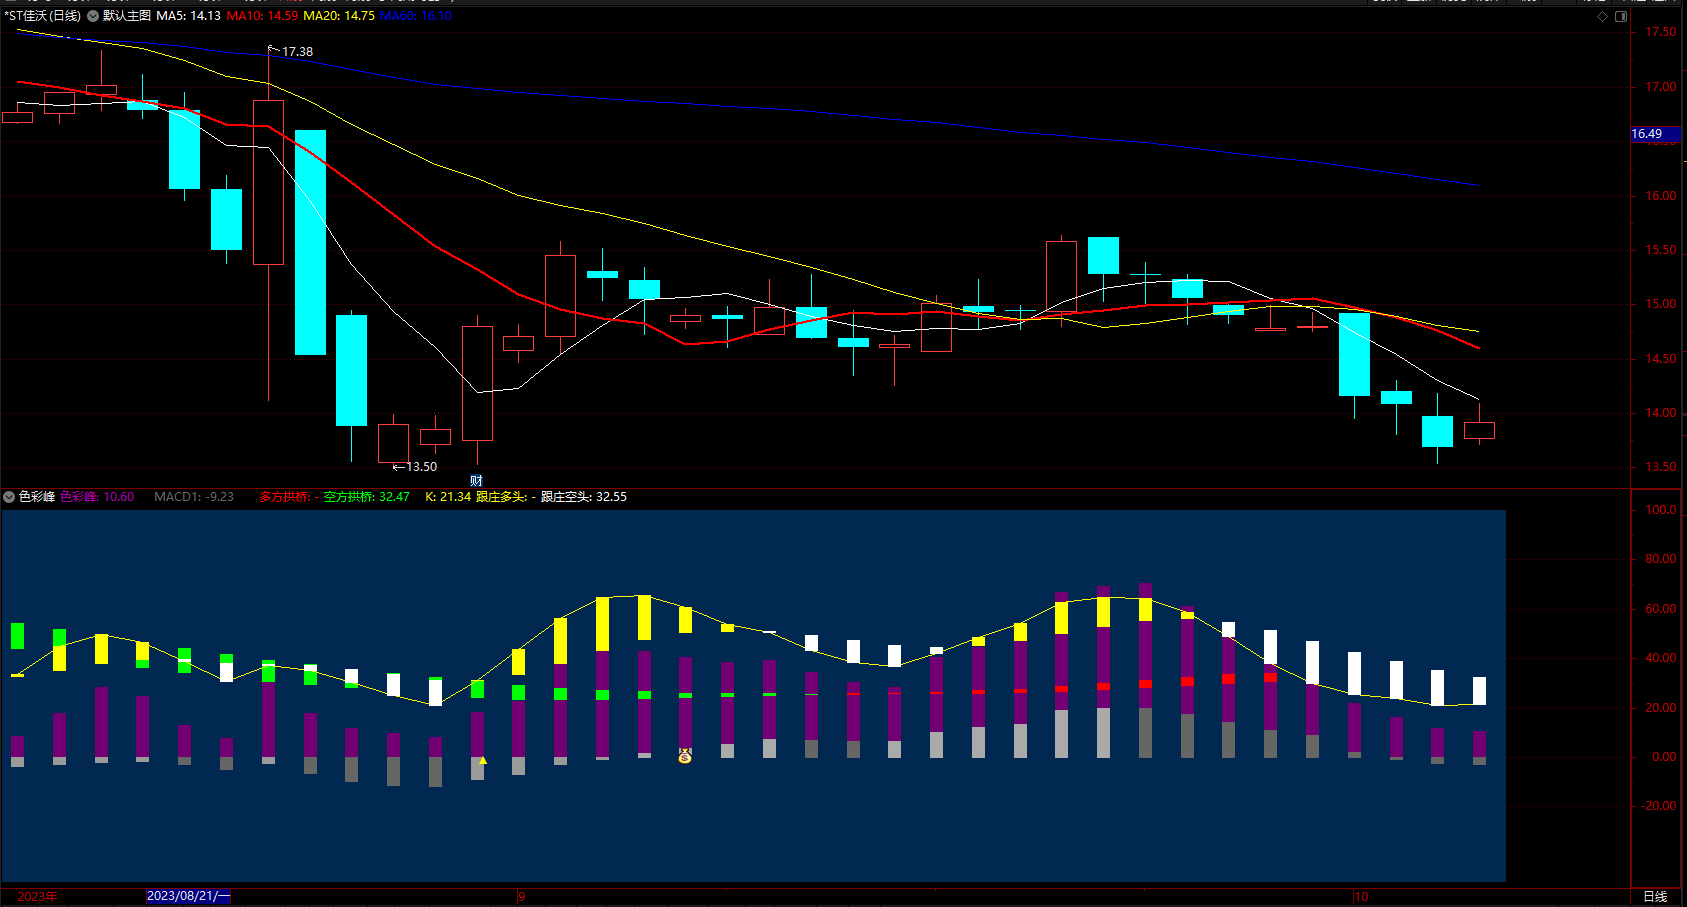1687x907 pixels.
Task: Select the MA20: 14.75 label
Action: [x=339, y=16]
